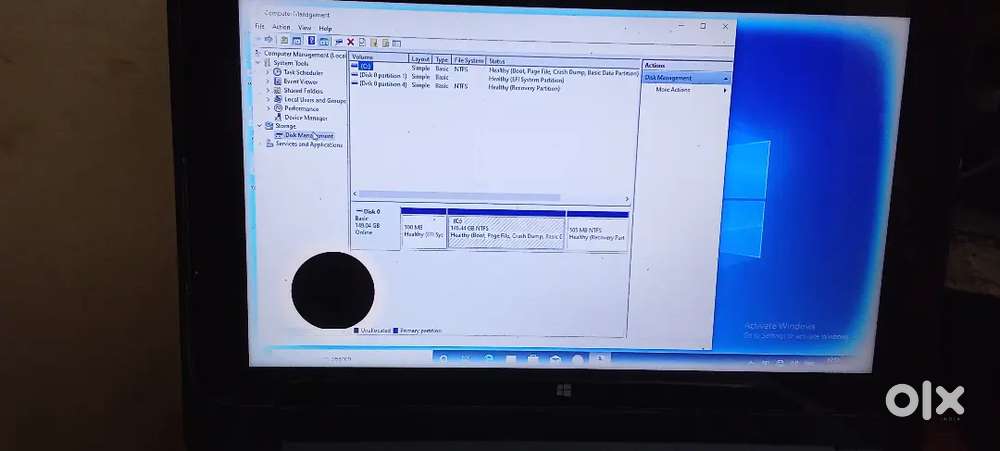Viewport: 1000px width, 451px height.
Task: Select the (C:) volume row
Action: tap(366, 67)
